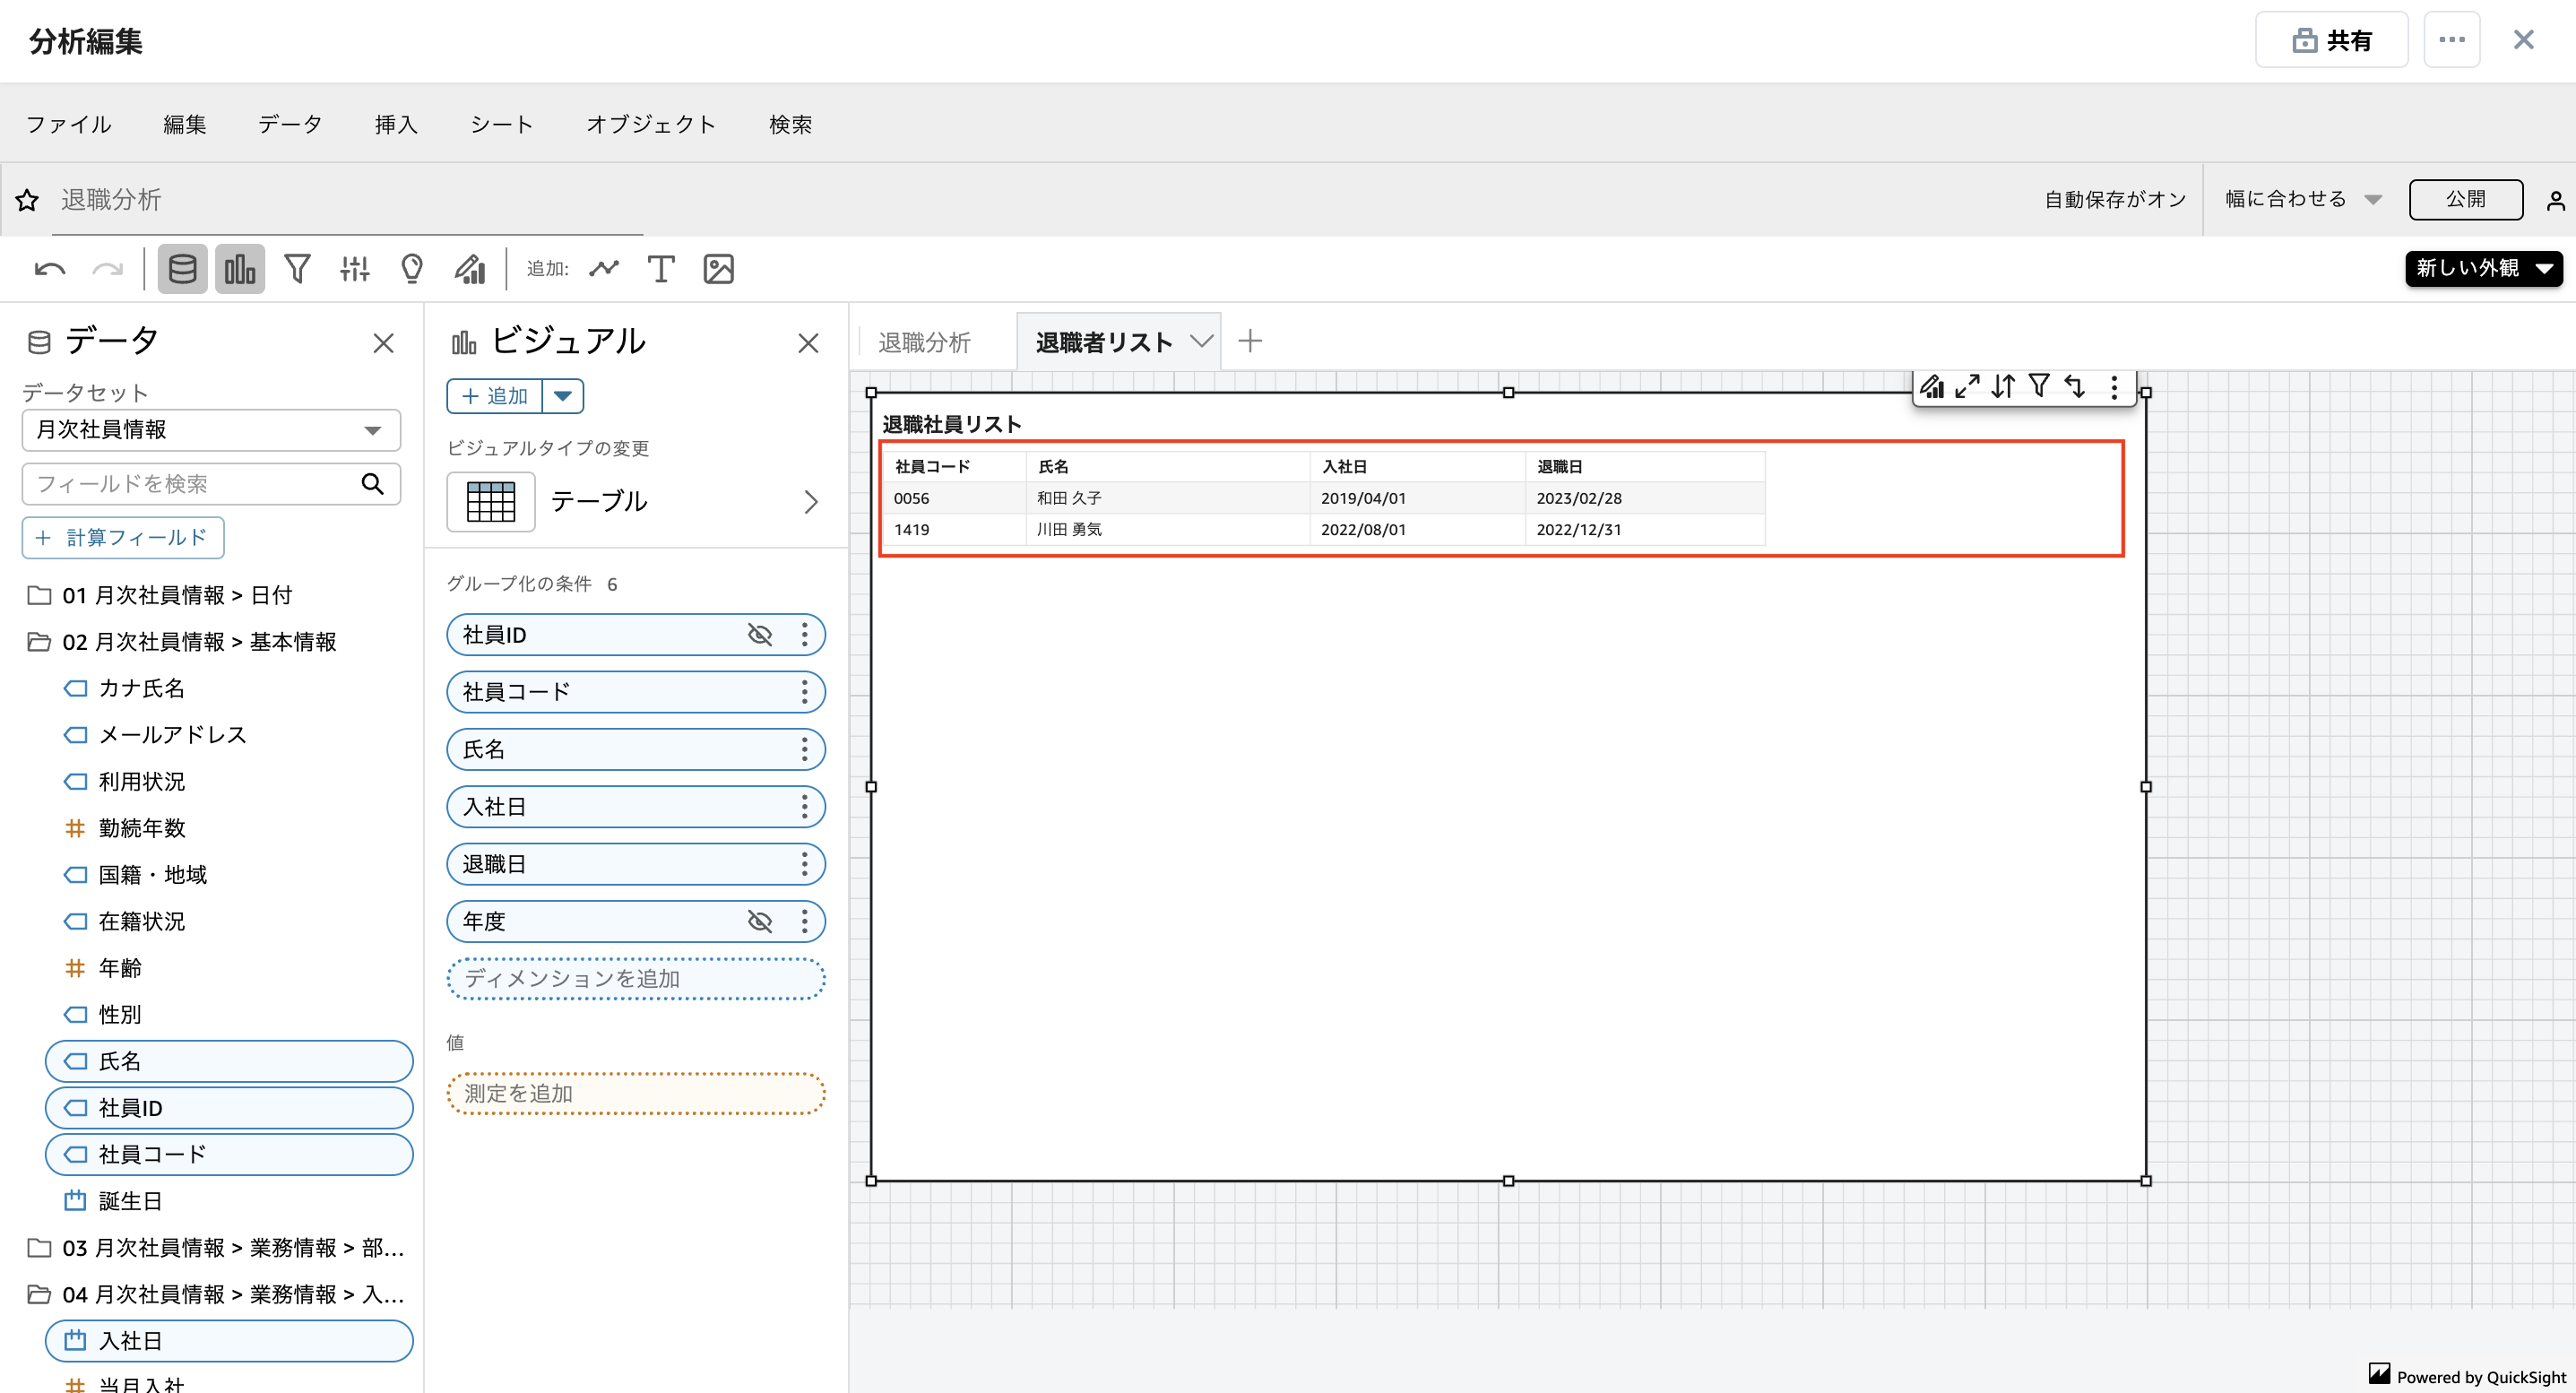Open the data panel with database icon
The height and width of the screenshot is (1393, 2576).
click(x=182, y=268)
